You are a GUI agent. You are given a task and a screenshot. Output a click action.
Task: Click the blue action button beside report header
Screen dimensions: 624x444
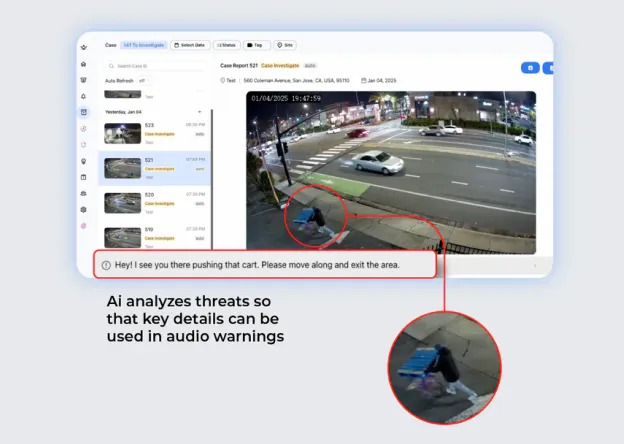[530, 67]
